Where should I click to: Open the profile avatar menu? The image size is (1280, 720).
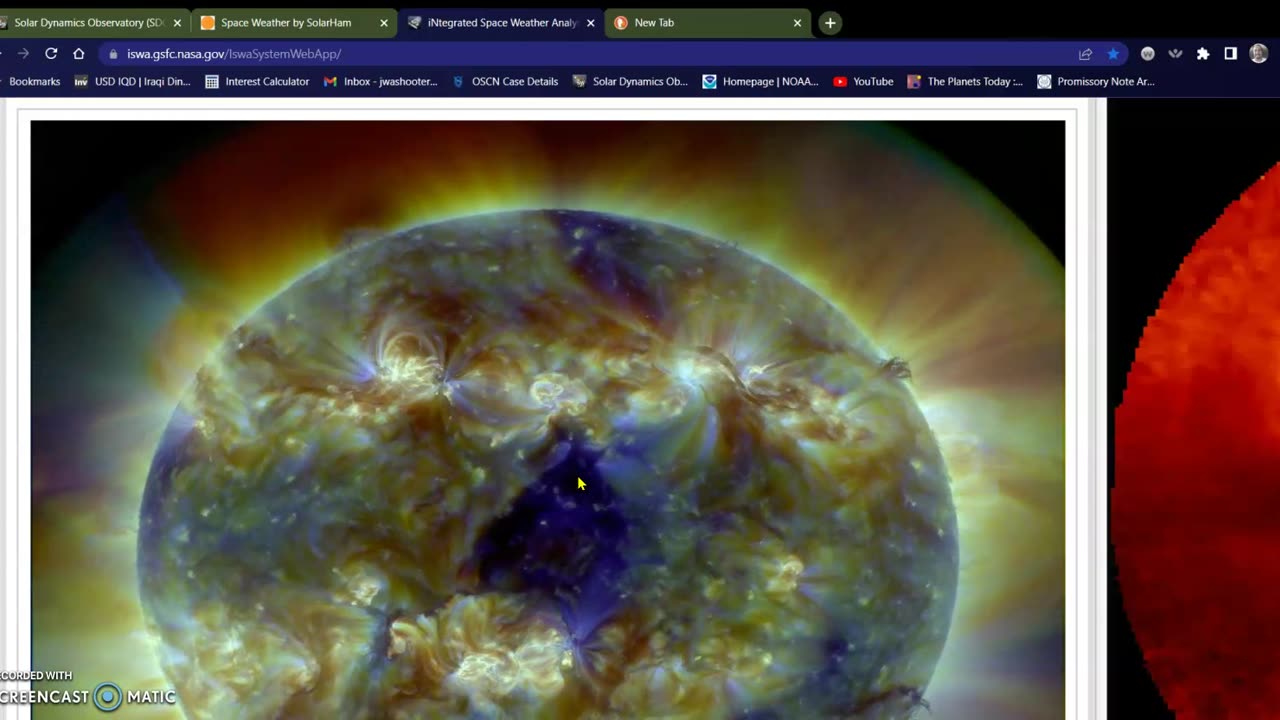(x=1259, y=54)
